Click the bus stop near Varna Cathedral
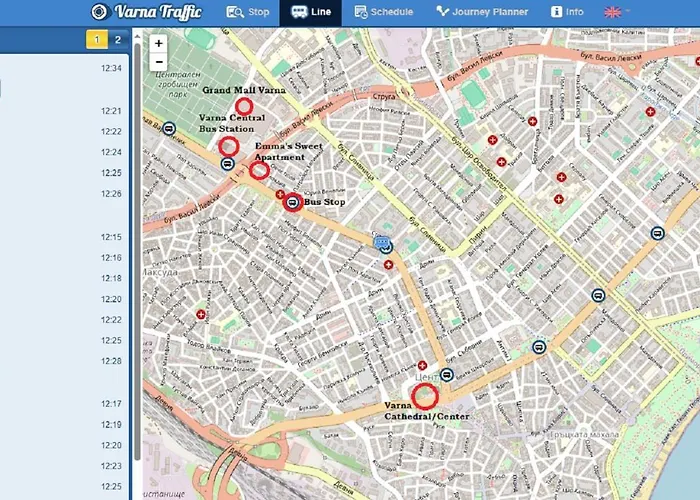Image resolution: width=700 pixels, height=500 pixels. point(447,374)
